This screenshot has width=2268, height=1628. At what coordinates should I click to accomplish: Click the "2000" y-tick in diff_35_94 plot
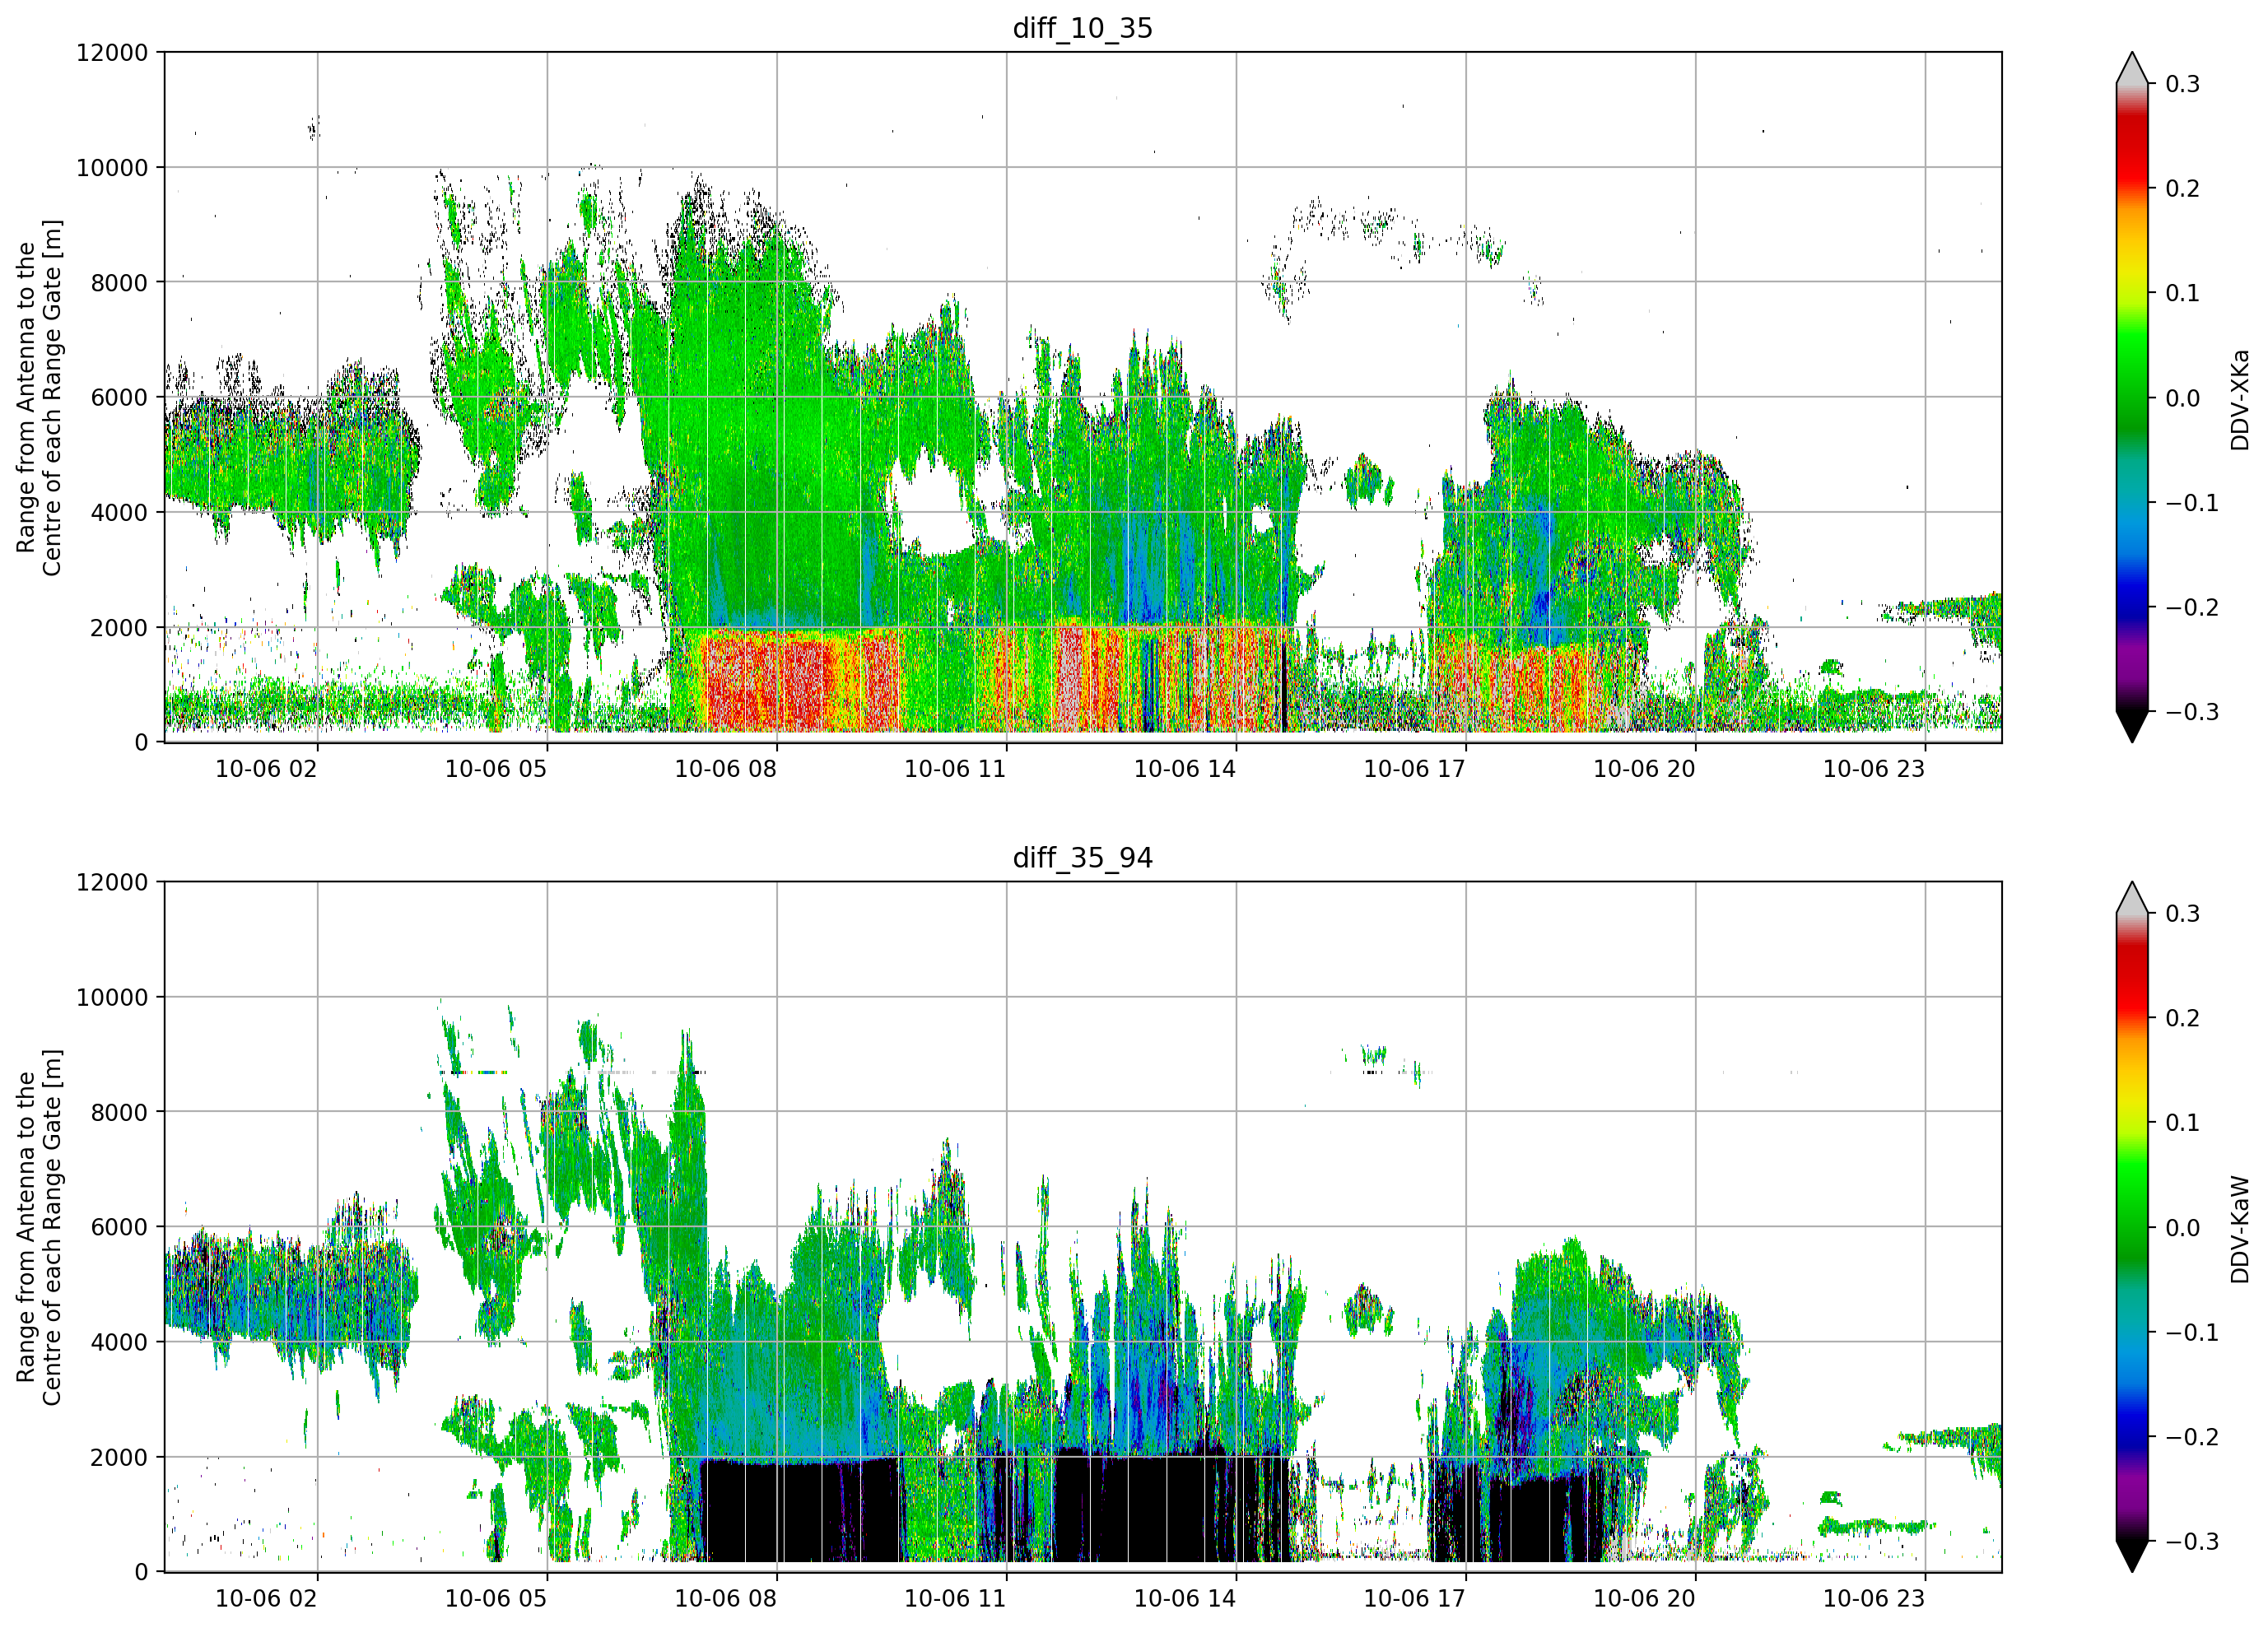click(119, 1457)
